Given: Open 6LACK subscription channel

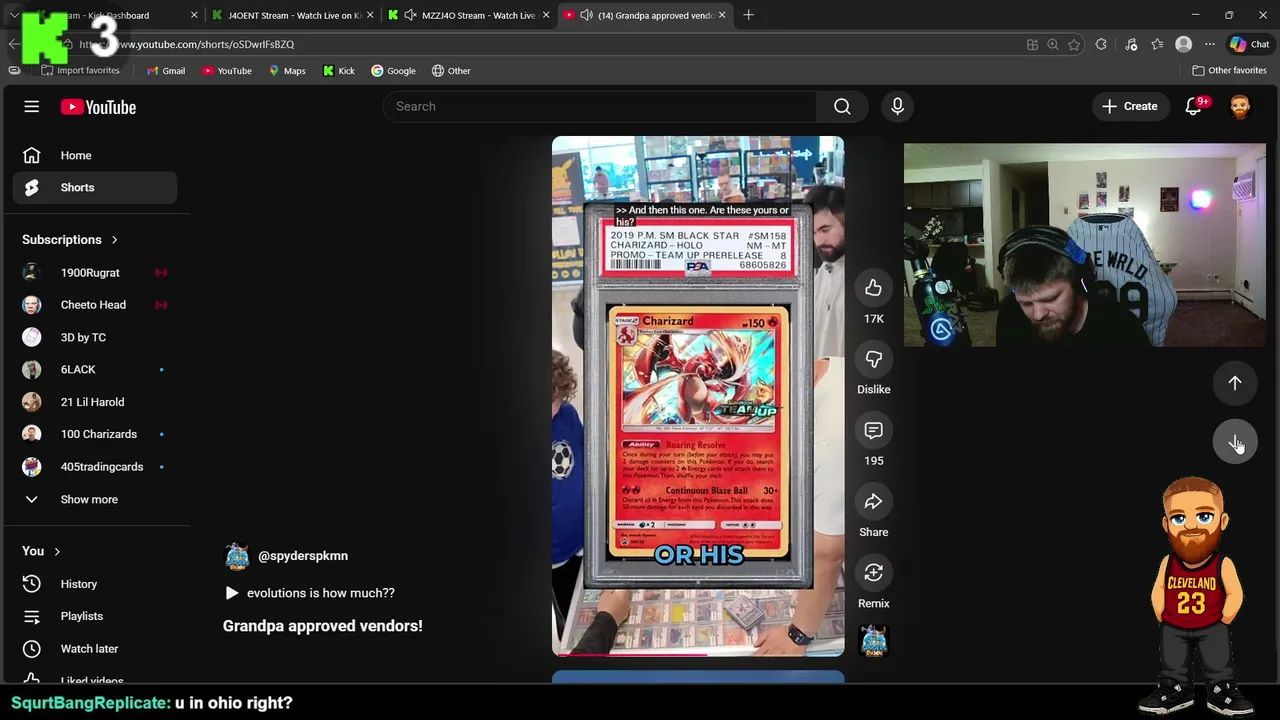Looking at the screenshot, I should click(95, 370).
